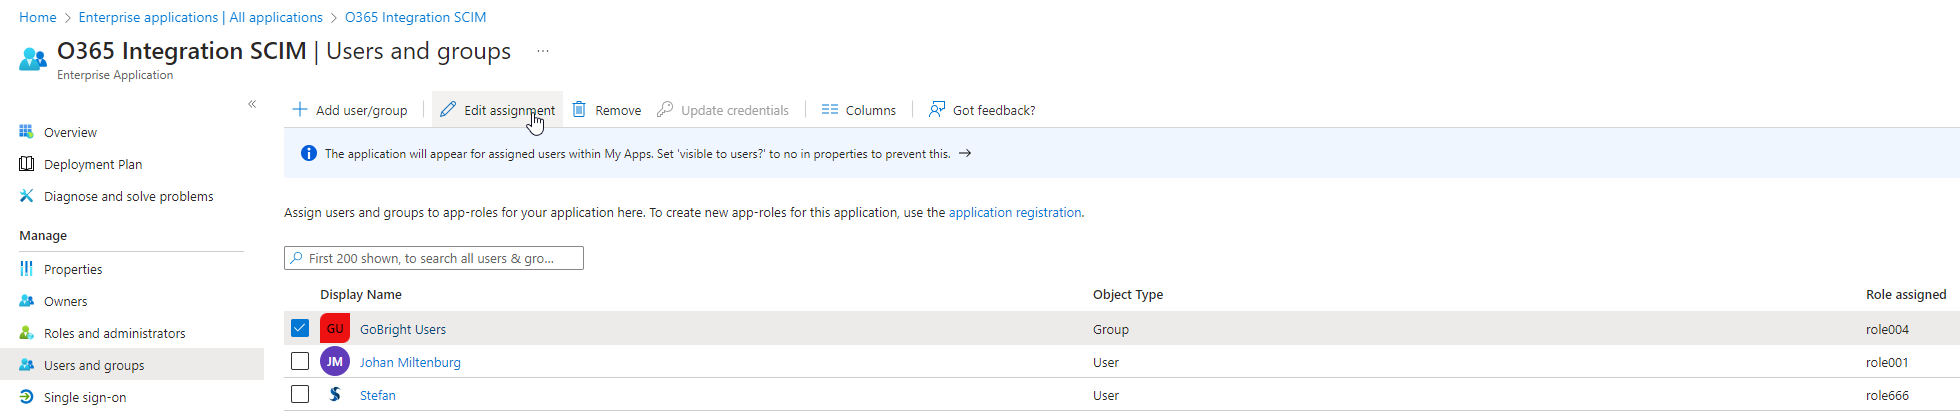Image resolution: width=1960 pixels, height=417 pixels.
Task: Click the Edit assignment pencil icon
Action: (448, 110)
